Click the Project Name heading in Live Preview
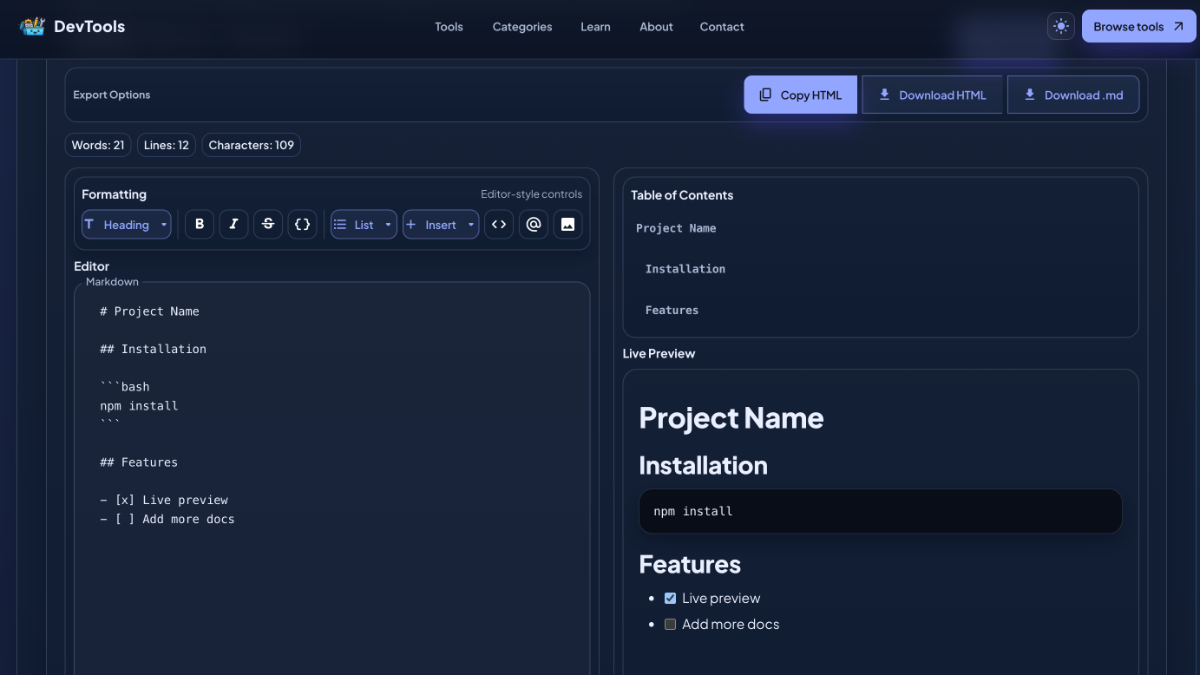This screenshot has width=1200, height=675. 731,418
